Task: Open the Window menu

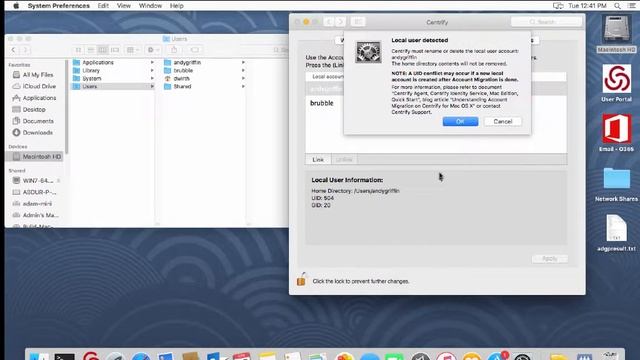Action: click(x=150, y=6)
